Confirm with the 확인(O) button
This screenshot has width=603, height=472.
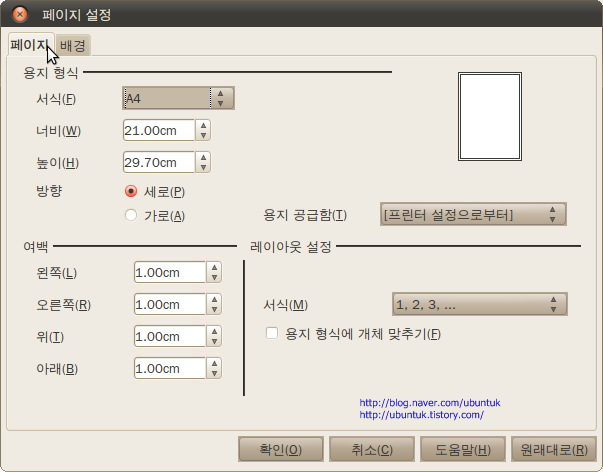[x=281, y=449]
